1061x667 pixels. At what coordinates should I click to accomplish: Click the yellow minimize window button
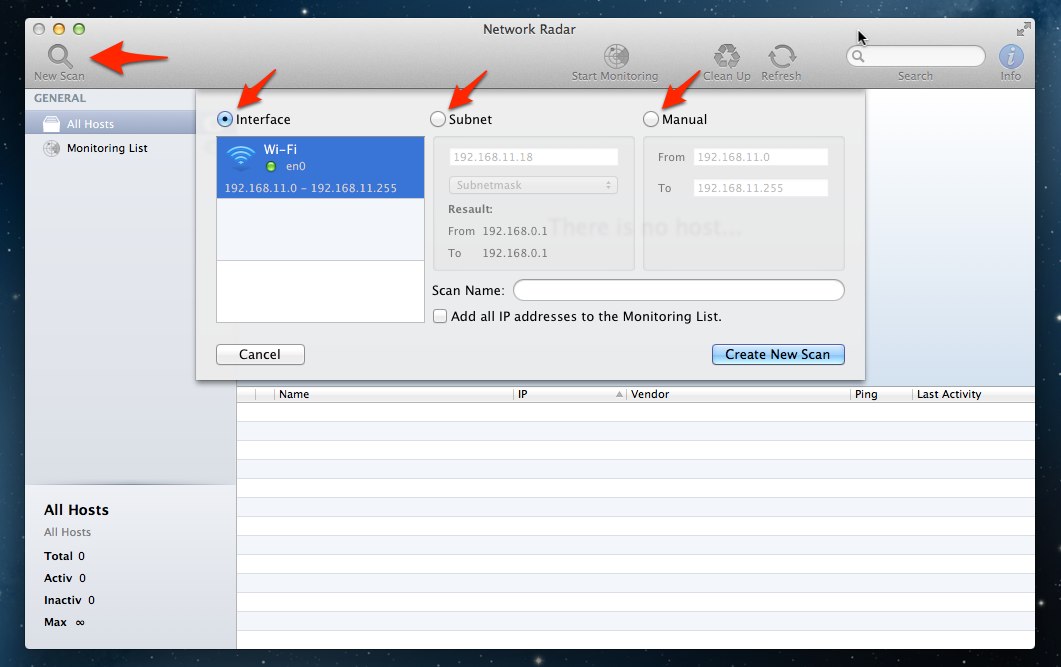coord(59,29)
